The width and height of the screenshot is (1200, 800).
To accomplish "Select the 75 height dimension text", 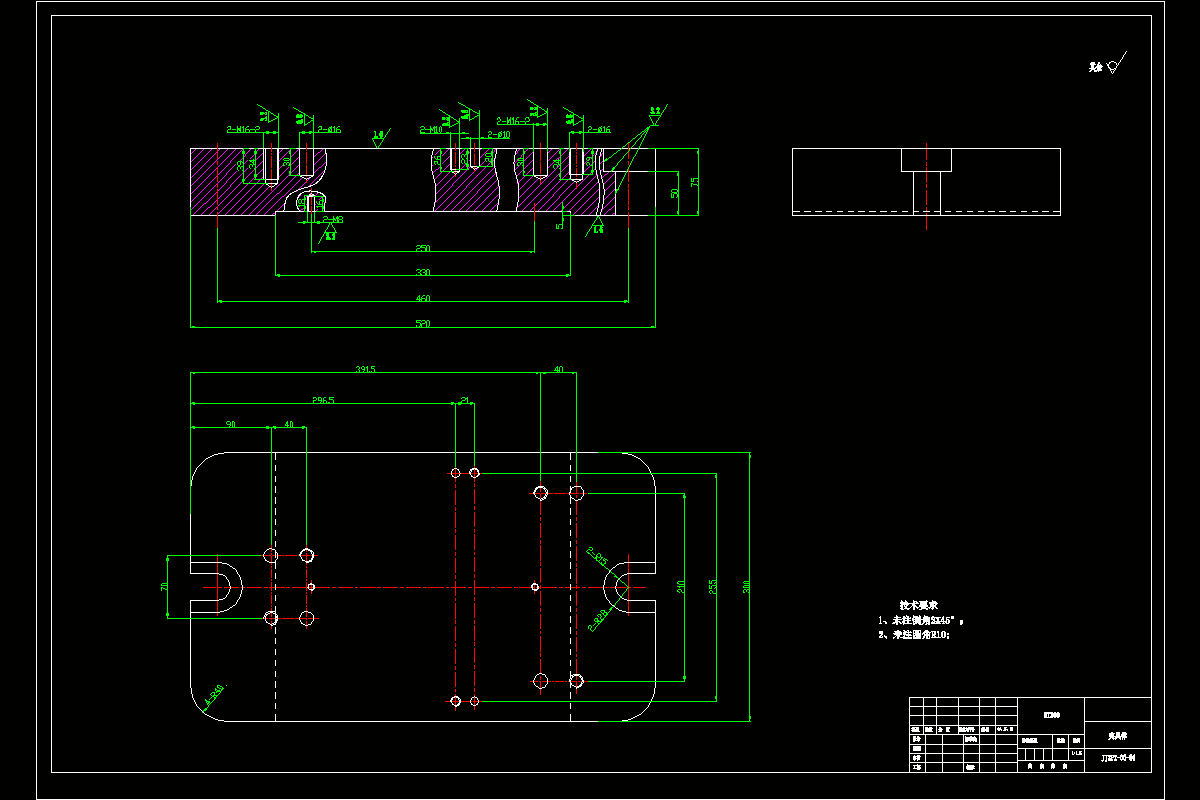I will [694, 182].
